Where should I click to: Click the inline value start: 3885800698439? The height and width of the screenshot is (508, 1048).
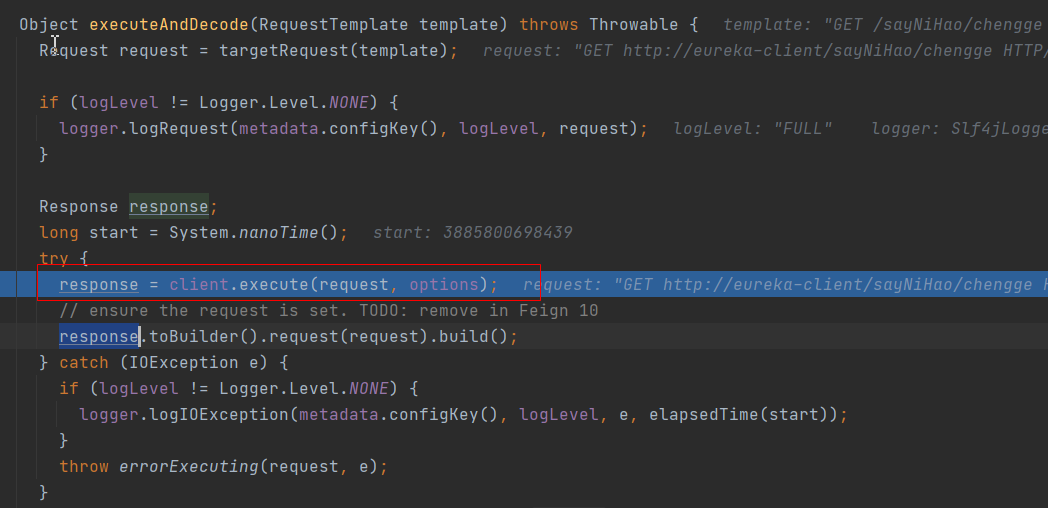click(473, 233)
